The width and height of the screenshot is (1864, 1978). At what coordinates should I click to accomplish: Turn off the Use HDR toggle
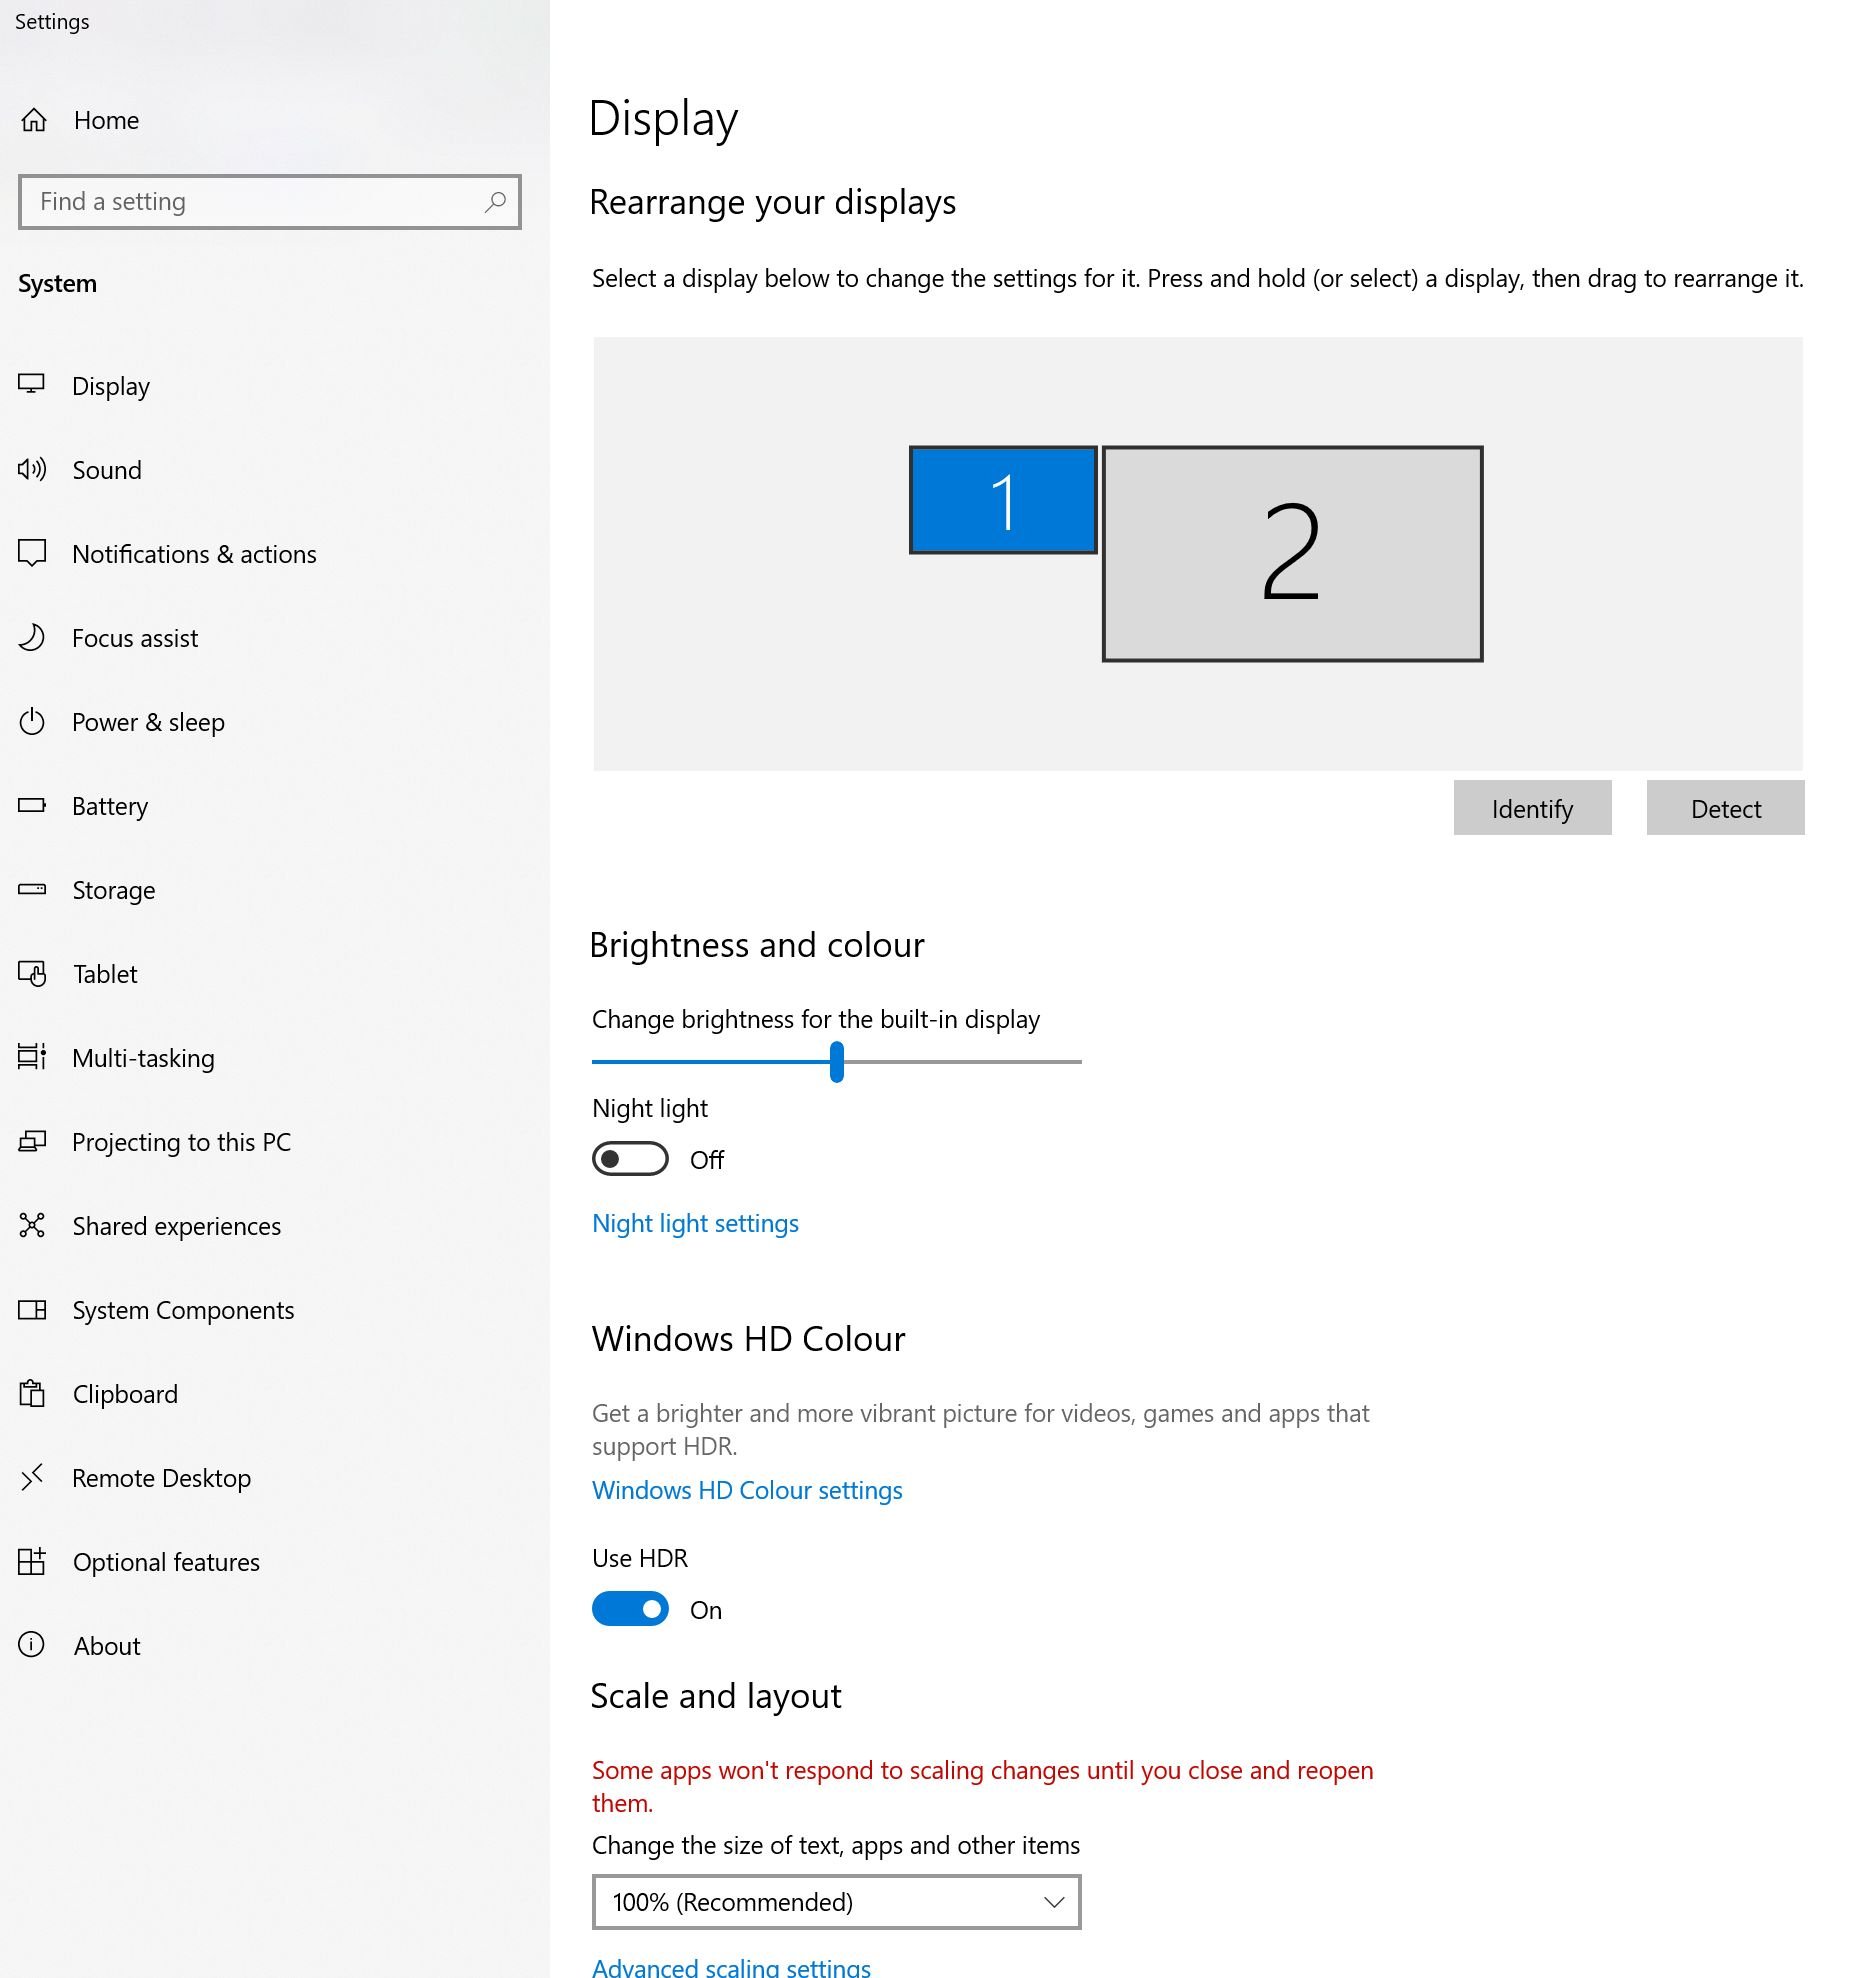[x=630, y=1609]
